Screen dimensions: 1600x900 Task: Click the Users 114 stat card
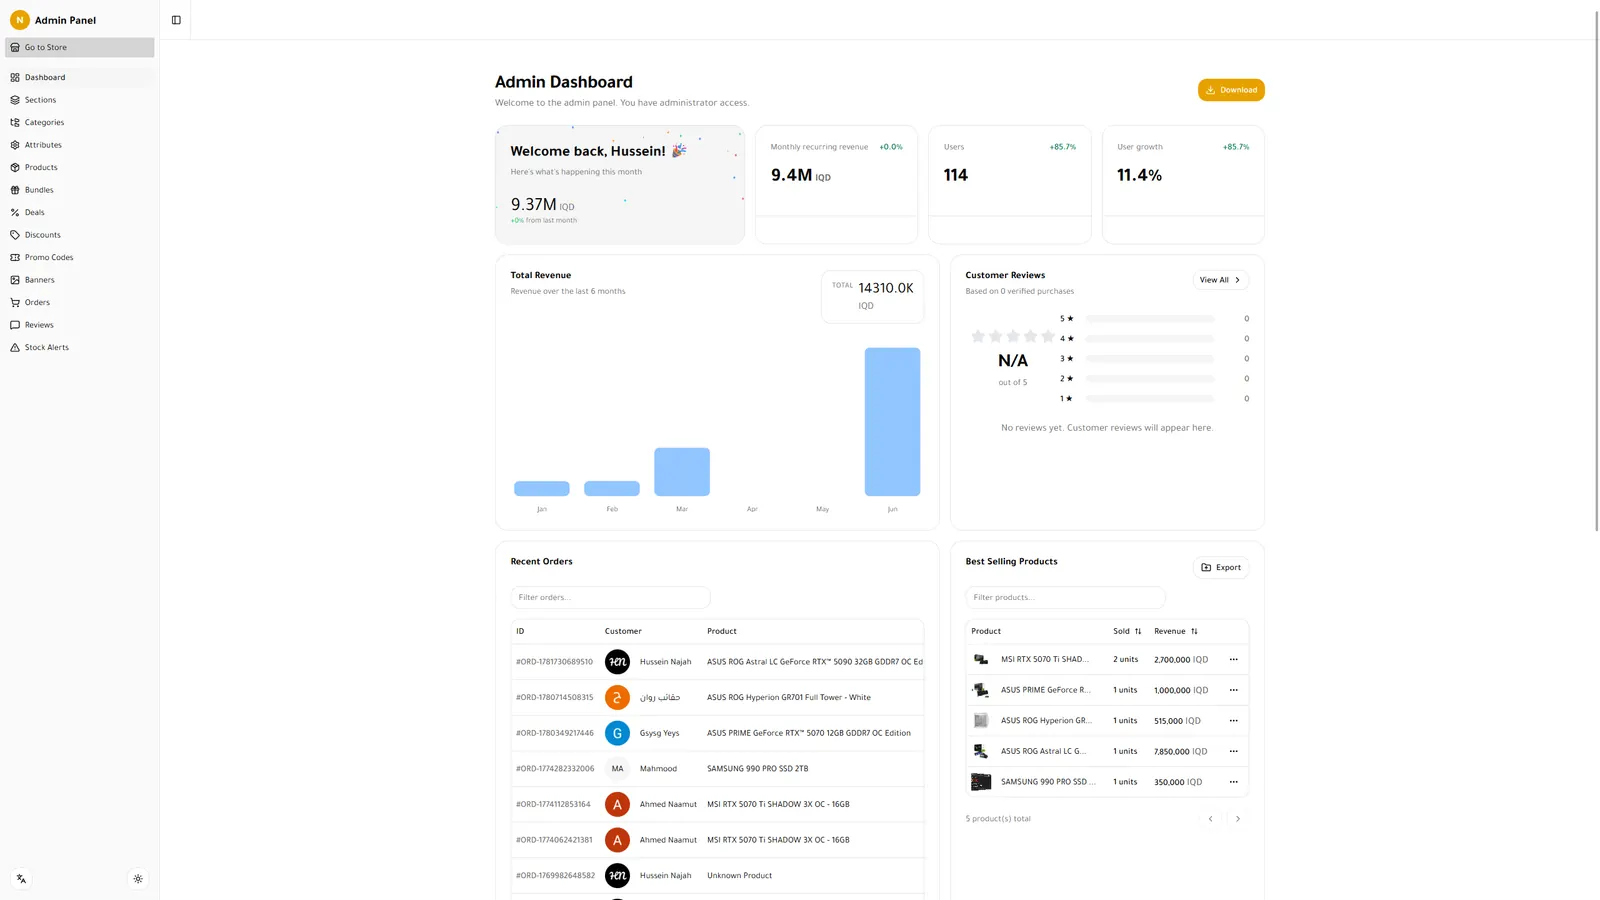1010,184
